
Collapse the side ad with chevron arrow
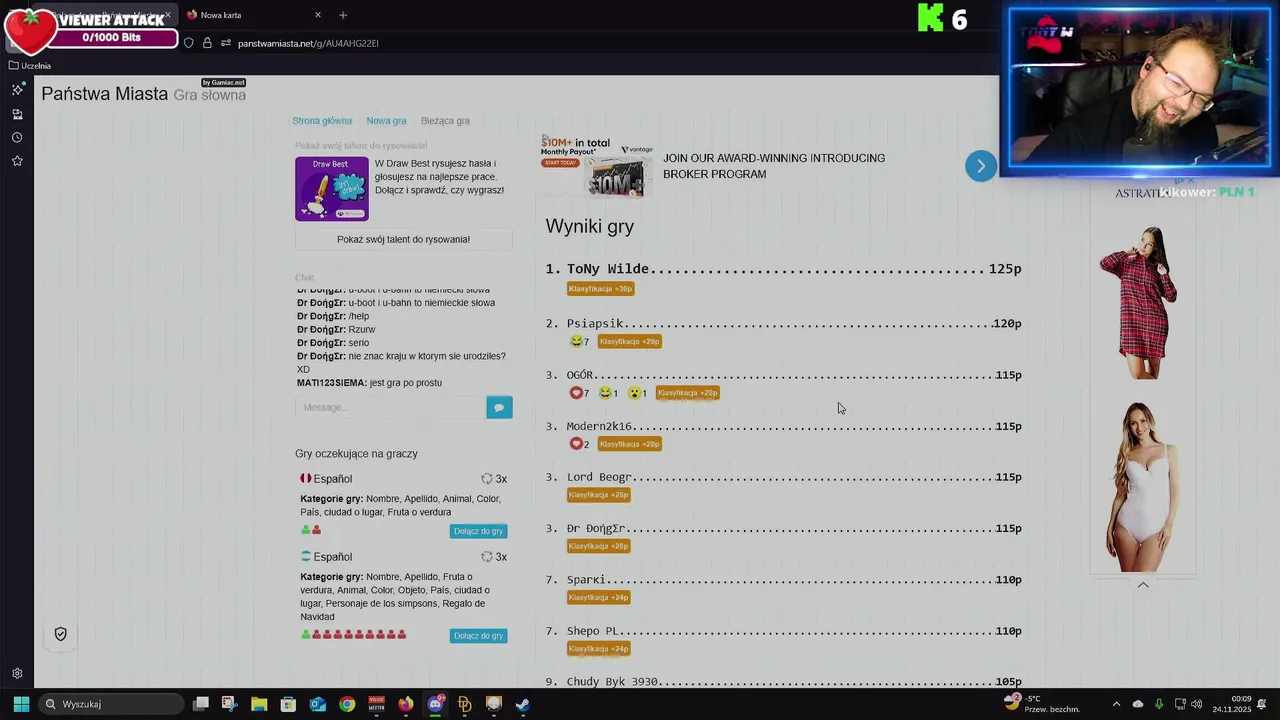click(1143, 585)
